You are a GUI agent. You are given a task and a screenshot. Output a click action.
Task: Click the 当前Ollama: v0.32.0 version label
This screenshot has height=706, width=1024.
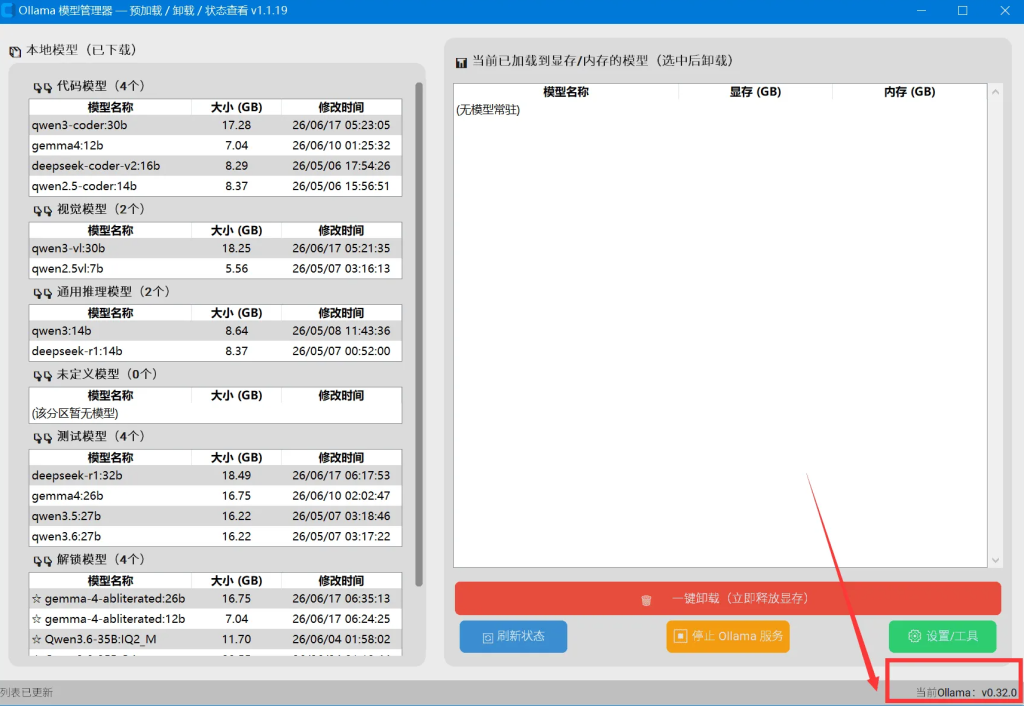[966, 692]
